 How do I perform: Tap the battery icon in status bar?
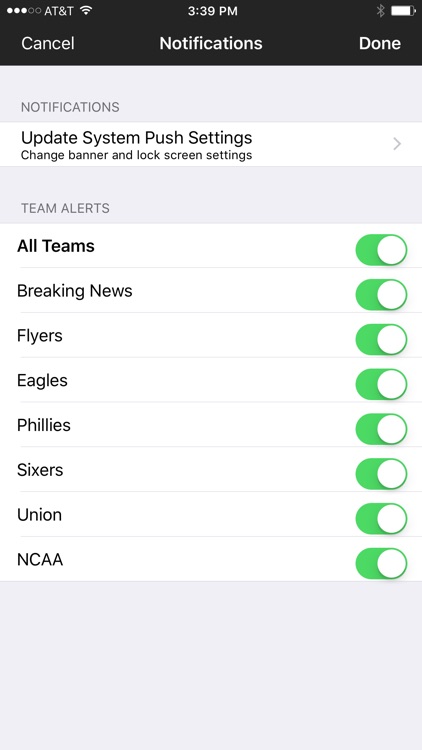pyautogui.click(x=403, y=11)
